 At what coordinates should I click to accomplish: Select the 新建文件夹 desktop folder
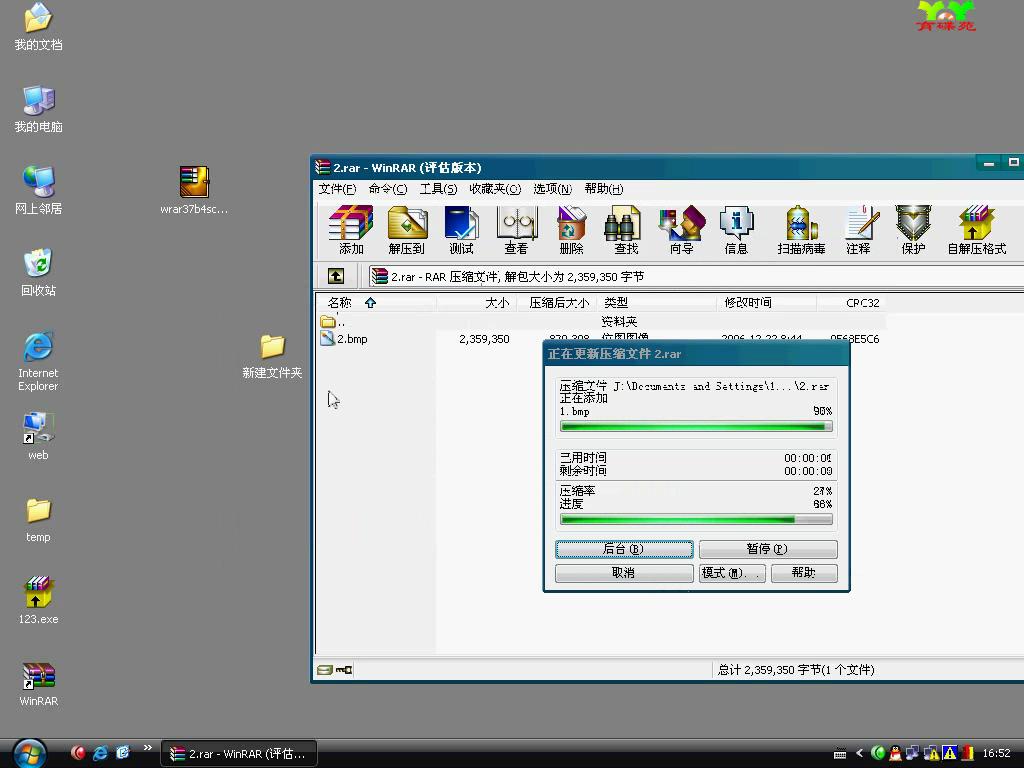[x=272, y=356]
